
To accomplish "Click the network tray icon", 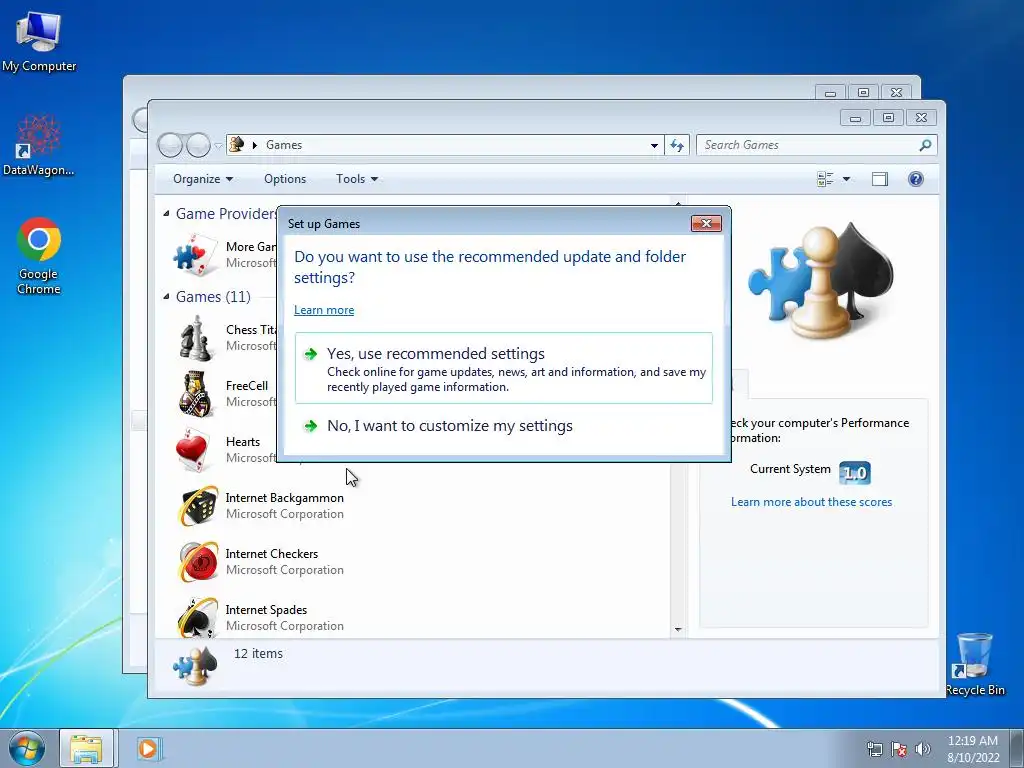I will [x=874, y=749].
